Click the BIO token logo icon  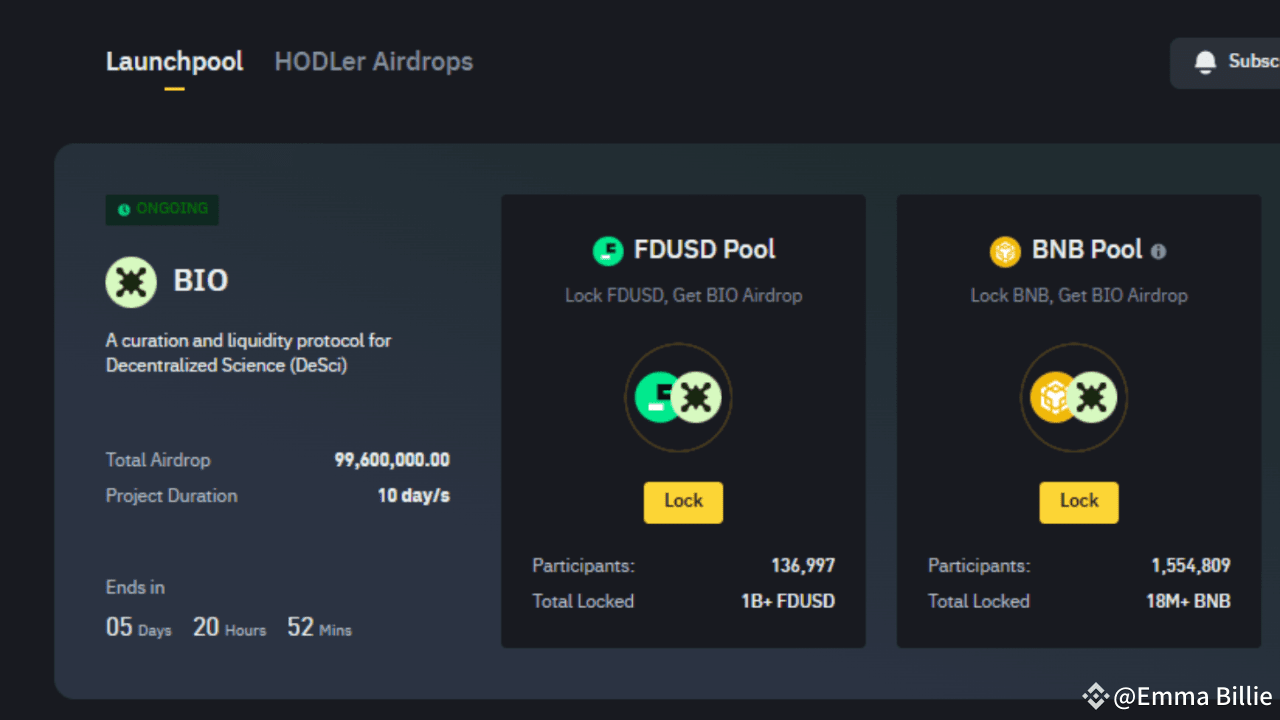(130, 281)
